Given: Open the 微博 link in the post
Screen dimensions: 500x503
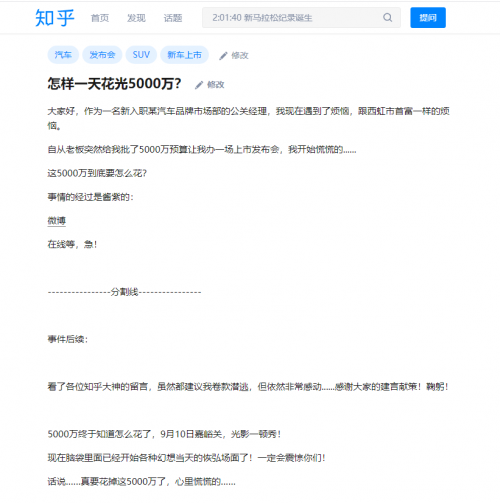Looking at the screenshot, I should (57, 220).
